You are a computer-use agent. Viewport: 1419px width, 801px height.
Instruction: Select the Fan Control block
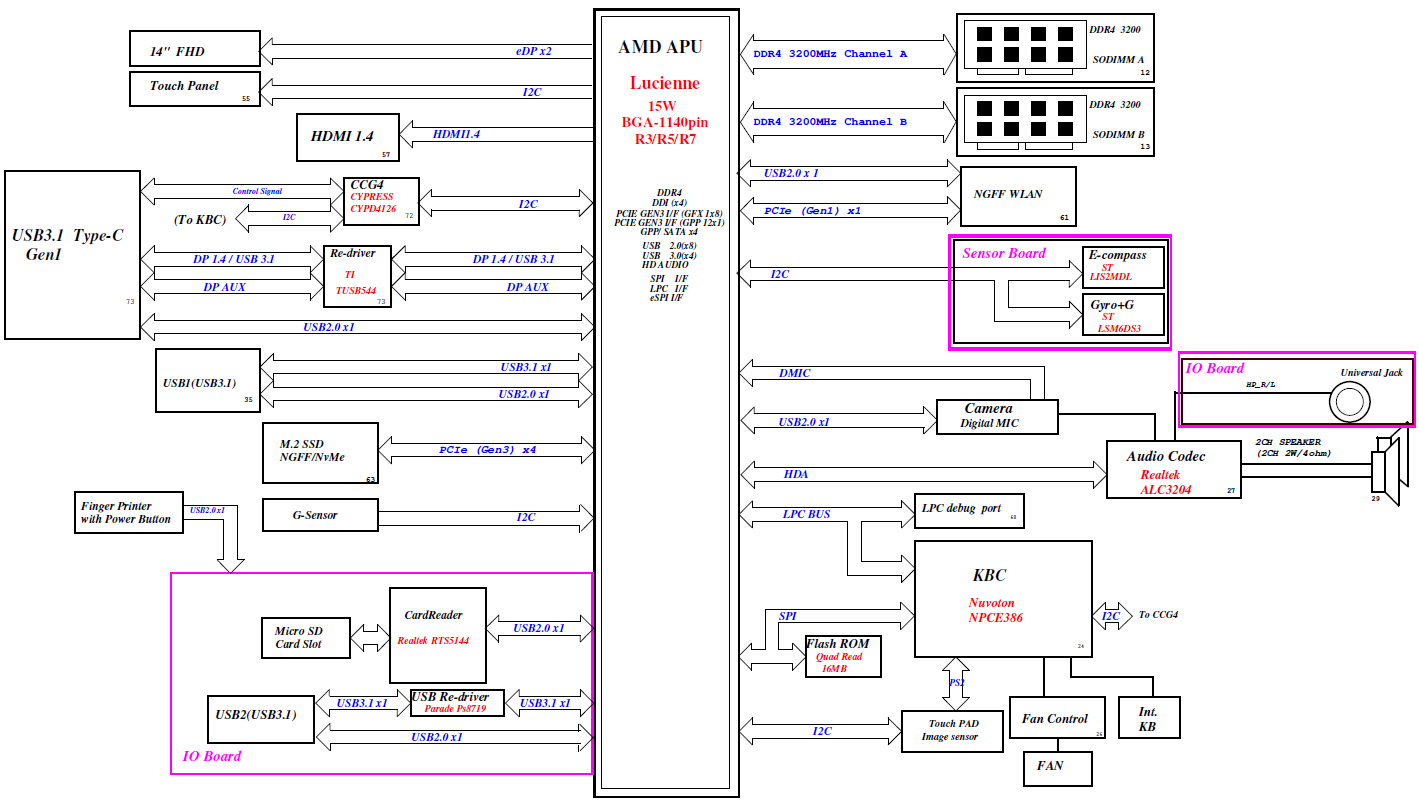click(1058, 719)
